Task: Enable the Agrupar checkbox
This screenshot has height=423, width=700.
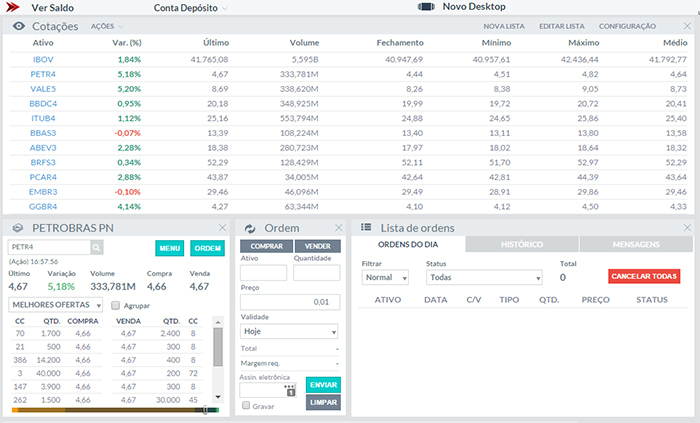Action: click(x=116, y=305)
